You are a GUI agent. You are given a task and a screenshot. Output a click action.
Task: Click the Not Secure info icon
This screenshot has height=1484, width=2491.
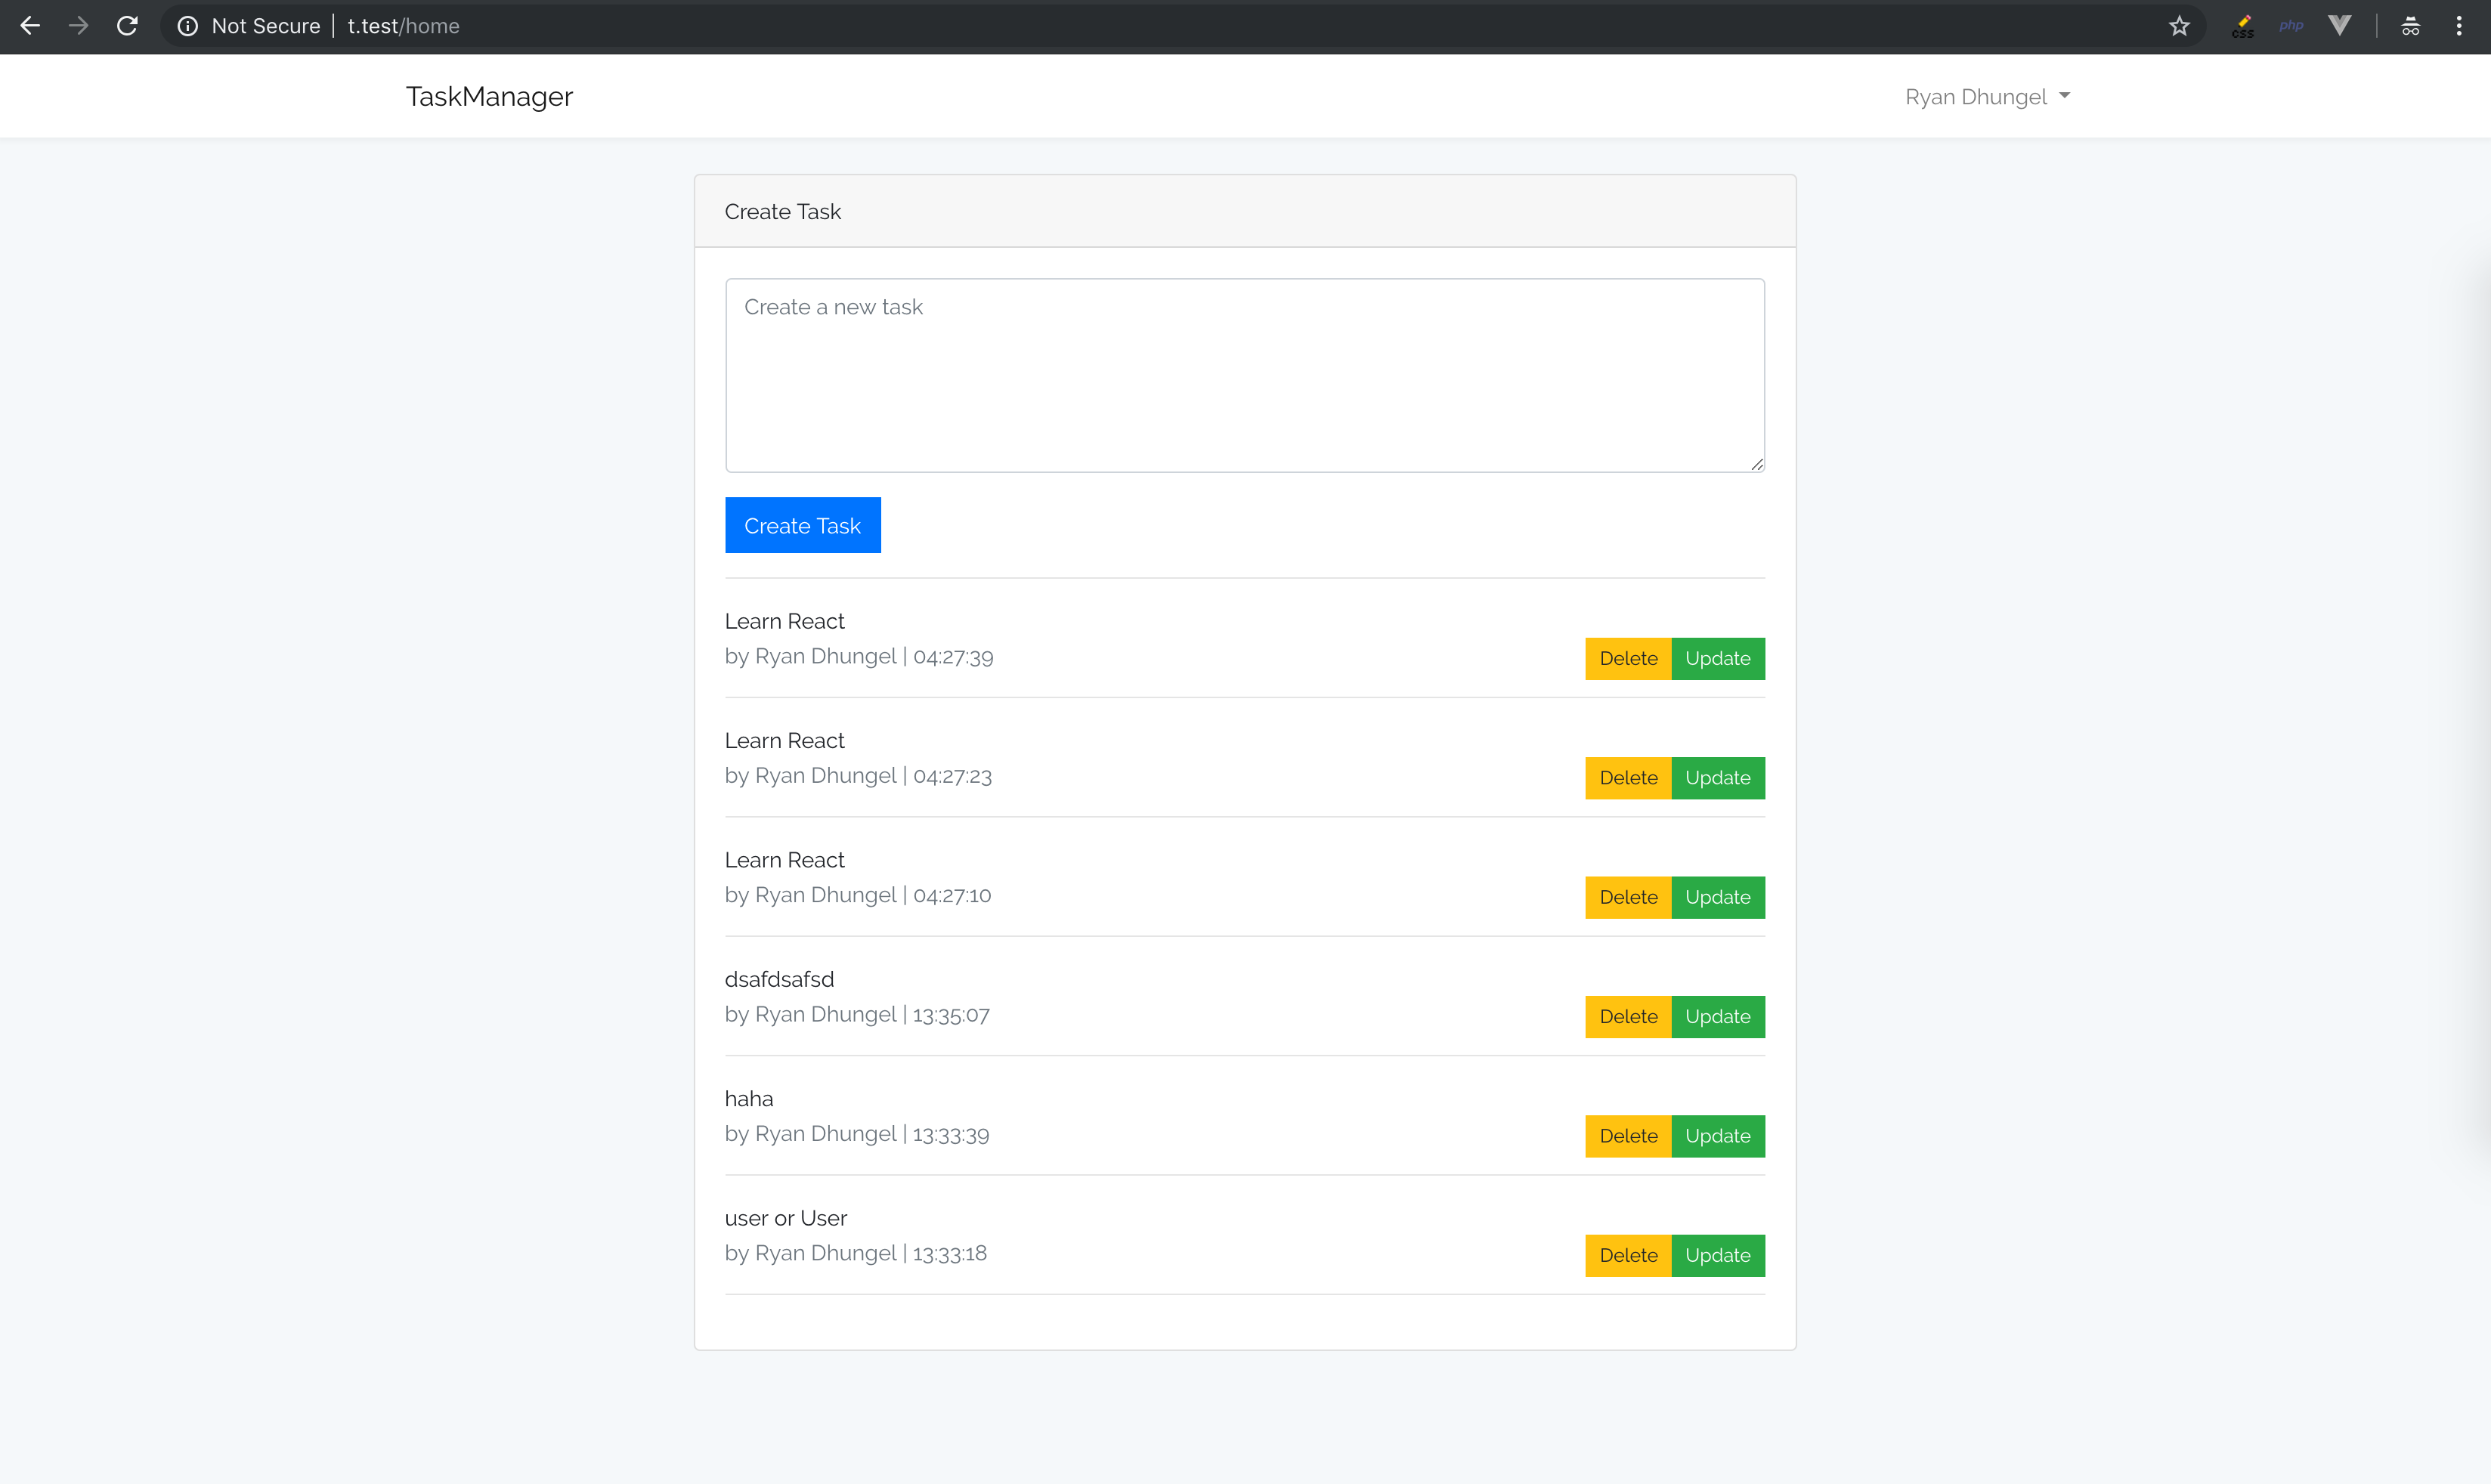click(187, 26)
